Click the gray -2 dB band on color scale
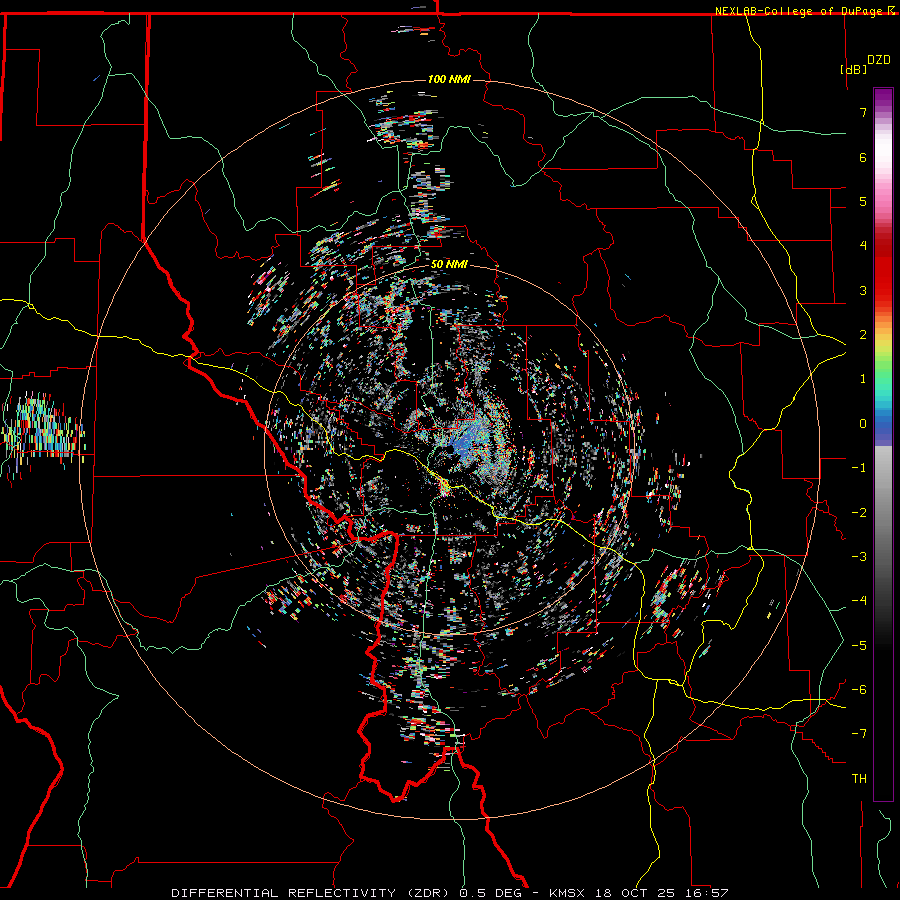This screenshot has height=900, width=900. [x=883, y=513]
